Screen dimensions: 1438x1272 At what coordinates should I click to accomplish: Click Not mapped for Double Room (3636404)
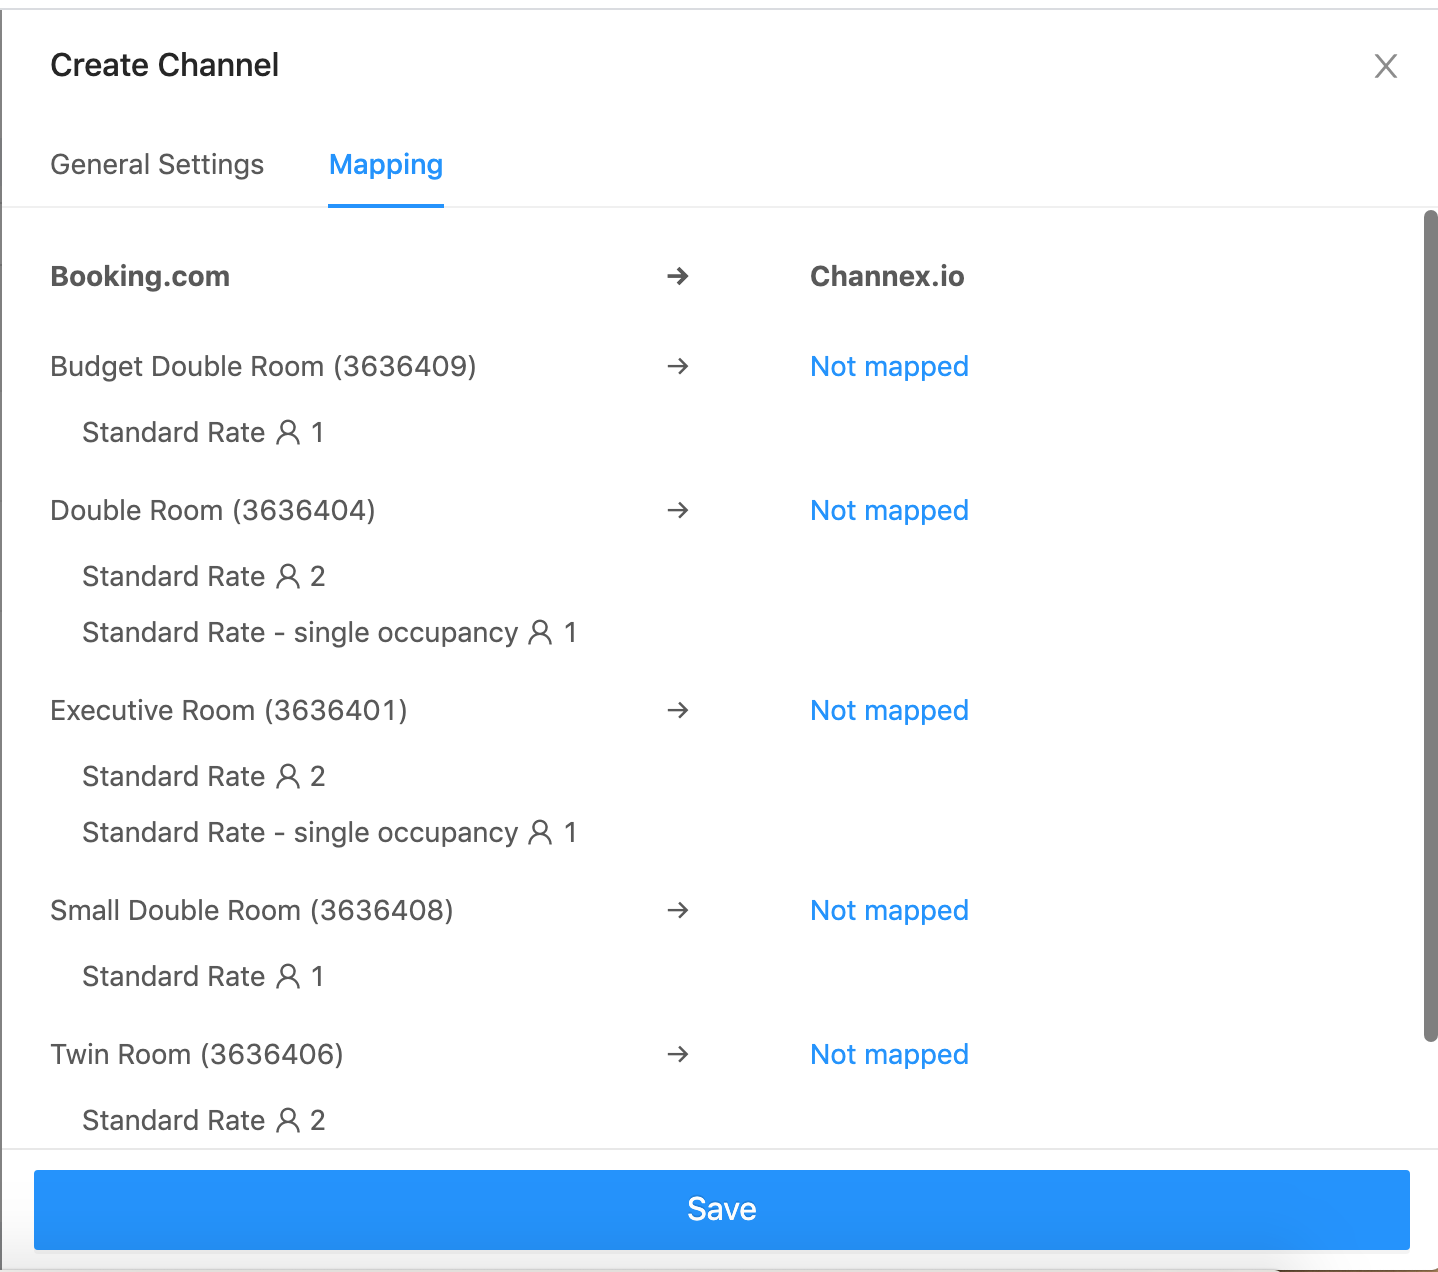(x=889, y=510)
